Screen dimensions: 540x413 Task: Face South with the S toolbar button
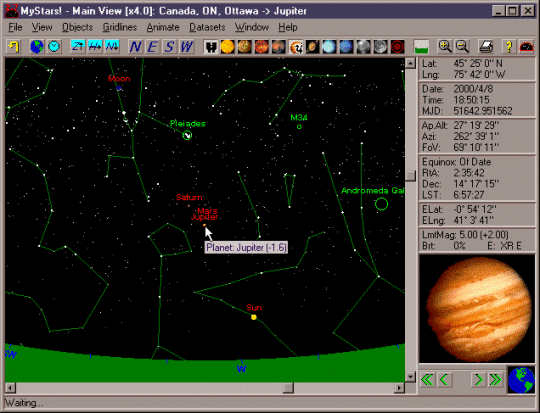tap(169, 47)
